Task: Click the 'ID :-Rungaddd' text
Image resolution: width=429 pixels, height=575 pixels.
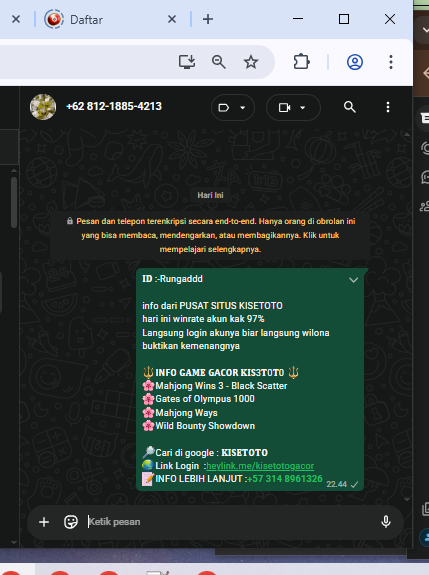Action: tap(172, 279)
